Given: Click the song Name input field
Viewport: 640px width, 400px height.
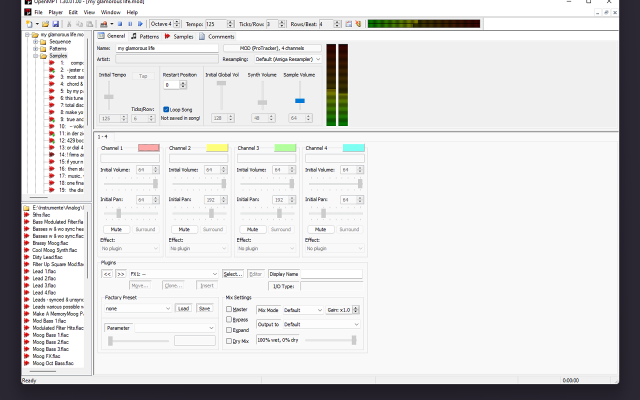Looking at the screenshot, I should [x=167, y=48].
